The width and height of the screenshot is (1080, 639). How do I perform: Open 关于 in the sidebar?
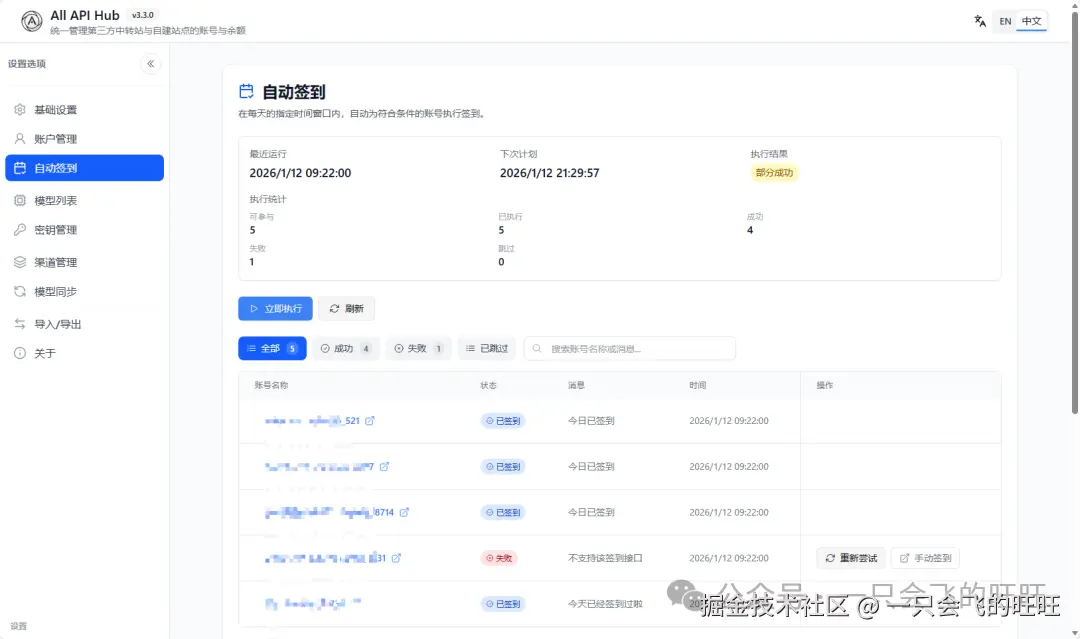pos(84,353)
